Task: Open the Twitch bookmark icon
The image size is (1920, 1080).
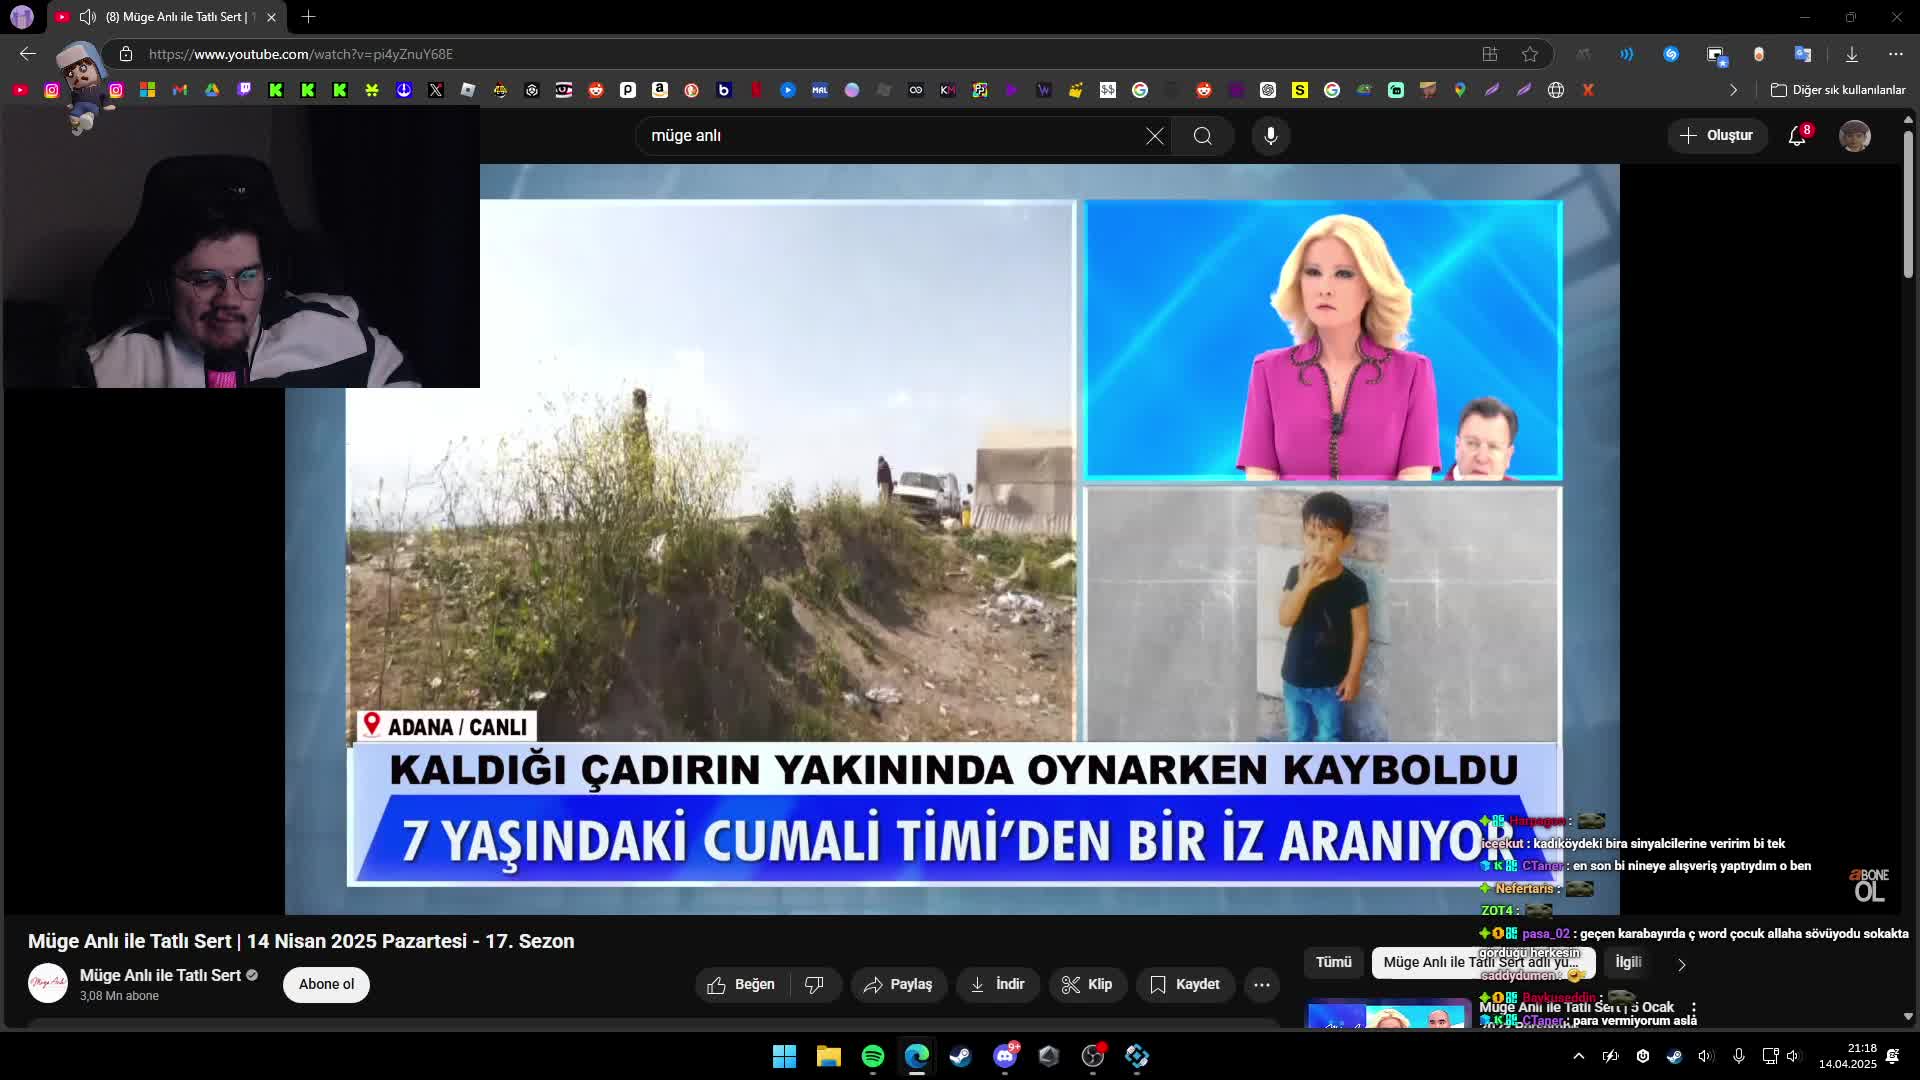Action: coord(244,90)
